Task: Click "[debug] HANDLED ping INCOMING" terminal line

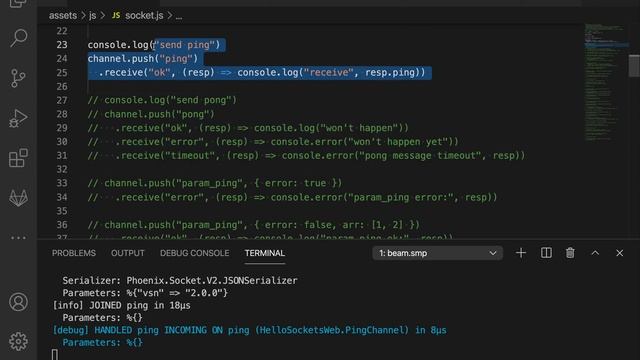Action: [x=249, y=330]
